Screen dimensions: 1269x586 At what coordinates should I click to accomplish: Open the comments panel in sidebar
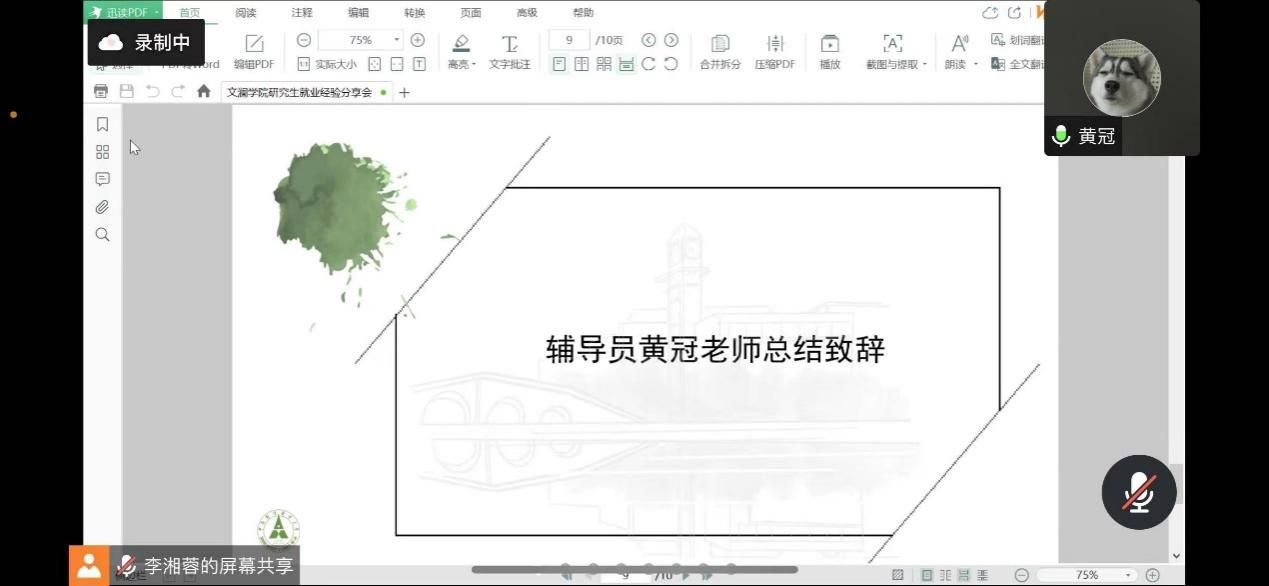click(102, 179)
